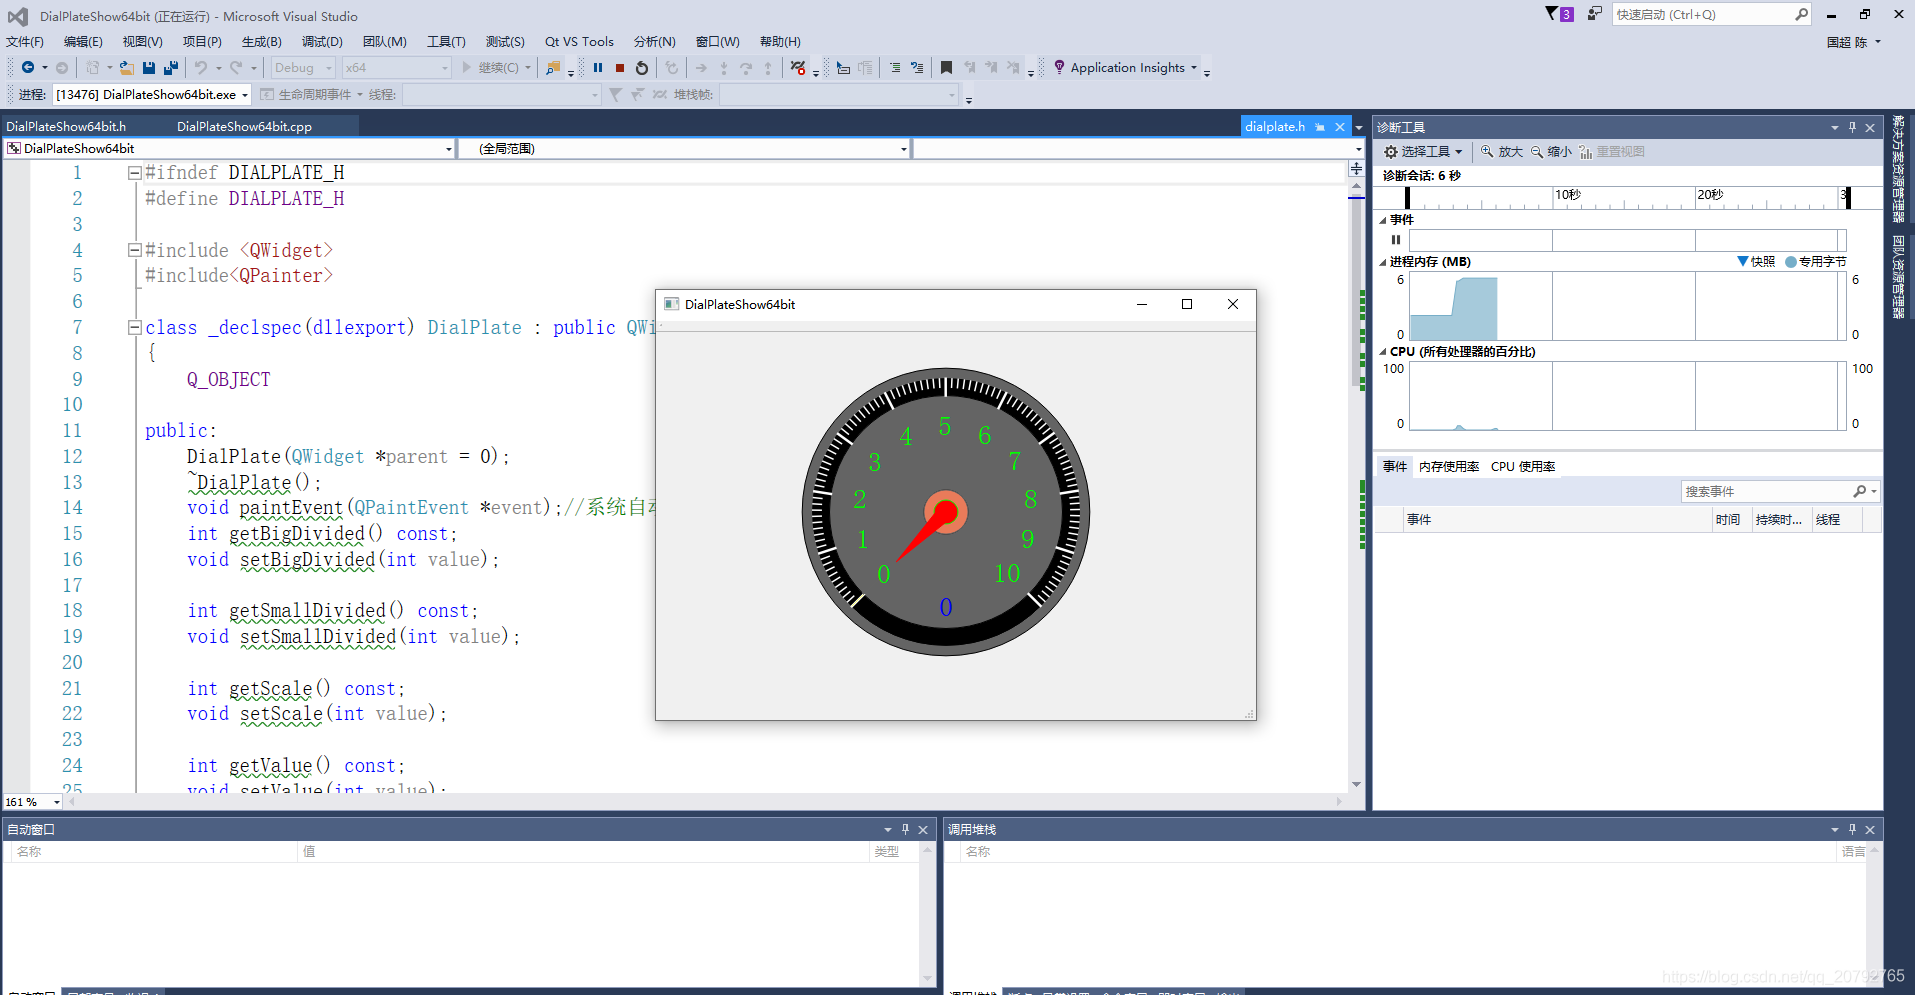Image resolution: width=1915 pixels, height=995 pixels.
Task: Click the Find in Files icon
Action: [553, 68]
